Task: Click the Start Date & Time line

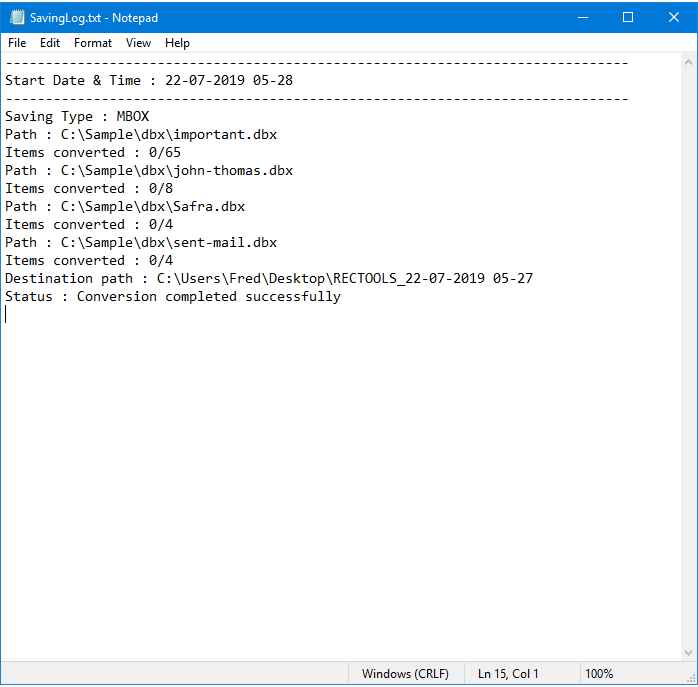Action: tap(149, 81)
